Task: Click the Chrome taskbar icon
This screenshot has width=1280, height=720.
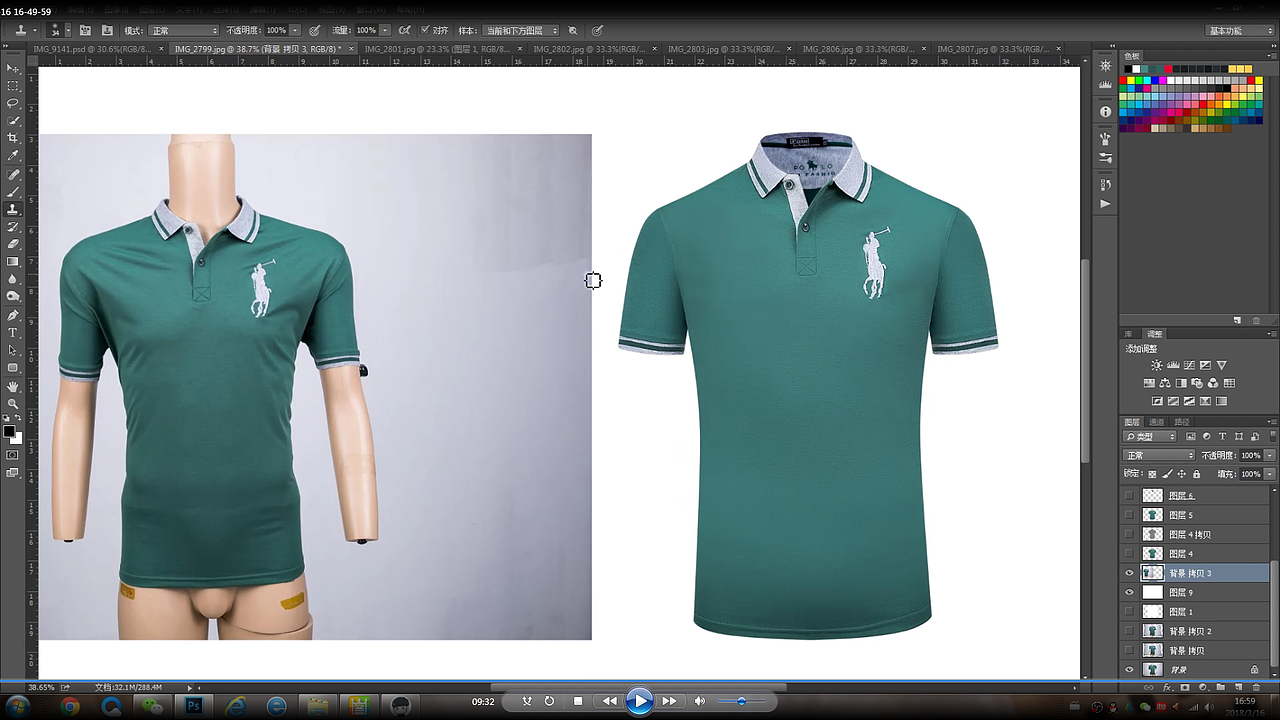Action: point(70,705)
